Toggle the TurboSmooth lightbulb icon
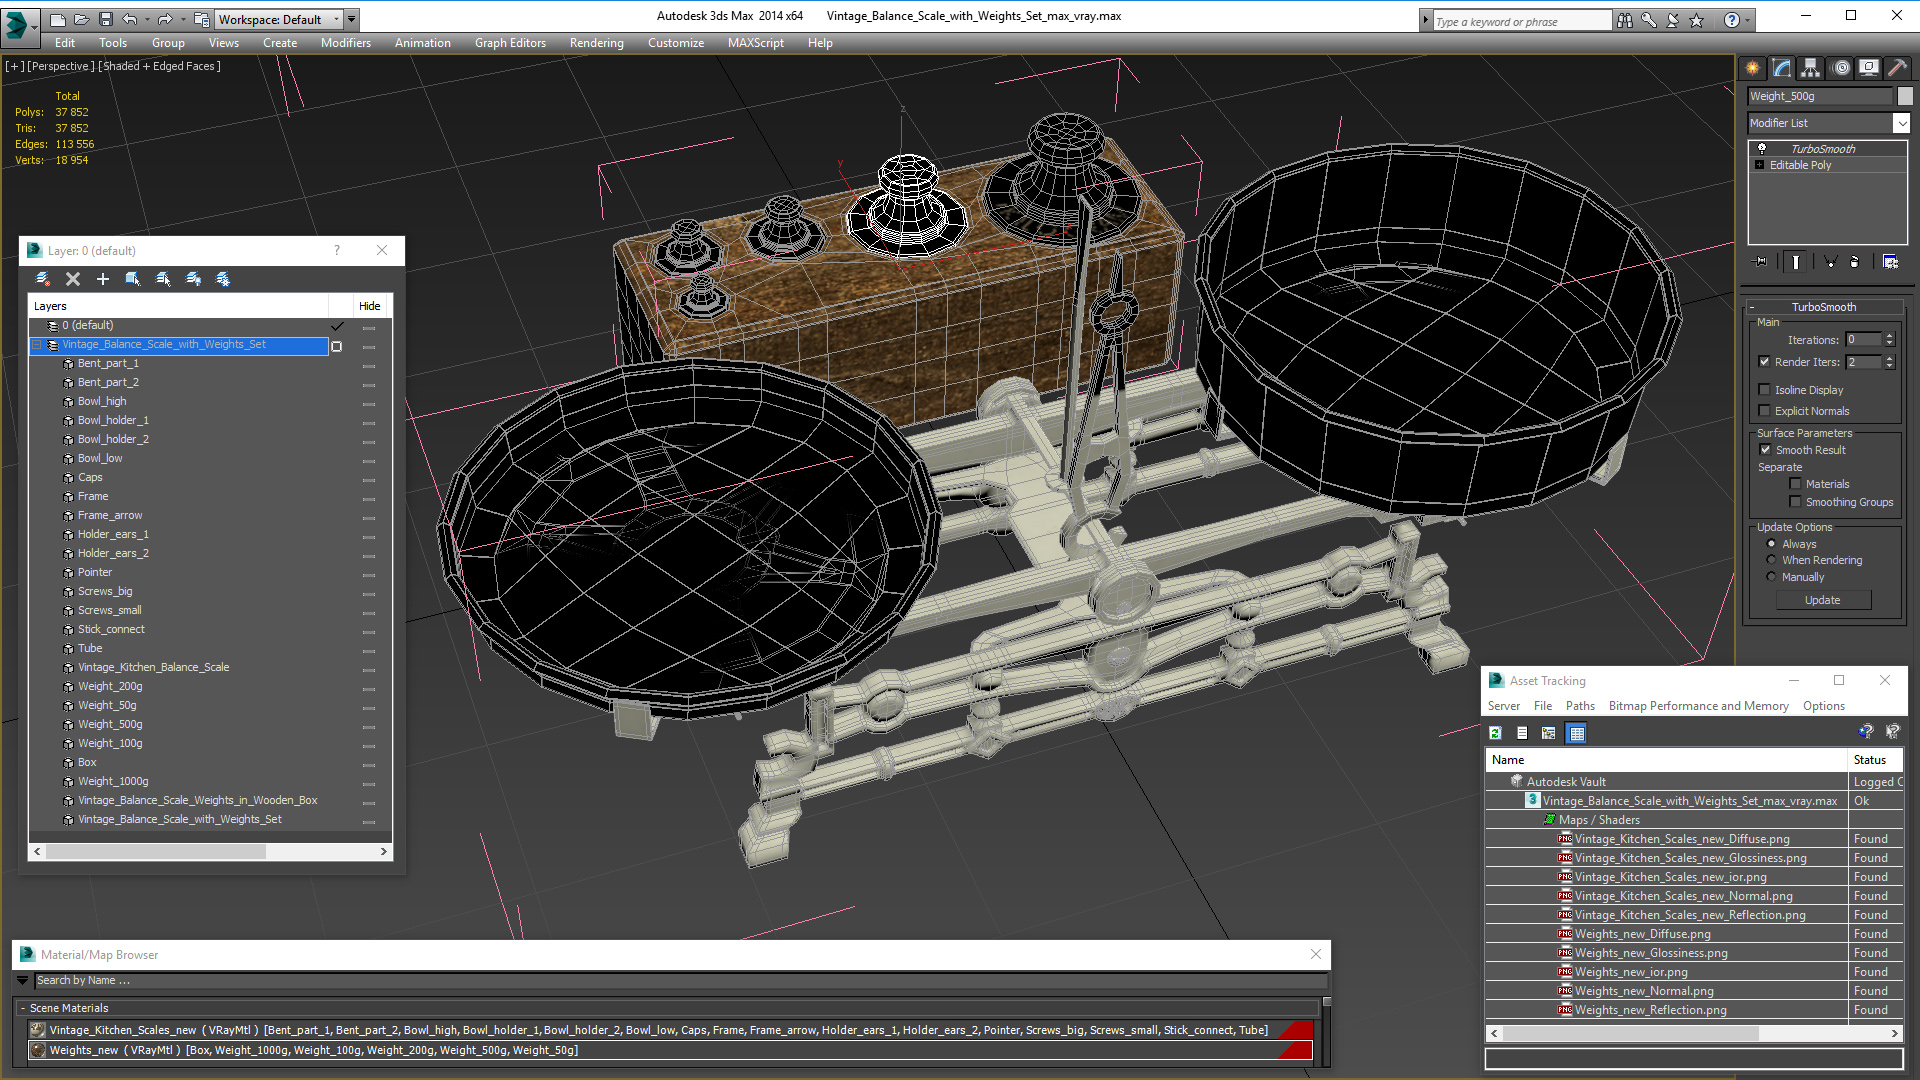The width and height of the screenshot is (1920, 1080). [x=1762, y=148]
